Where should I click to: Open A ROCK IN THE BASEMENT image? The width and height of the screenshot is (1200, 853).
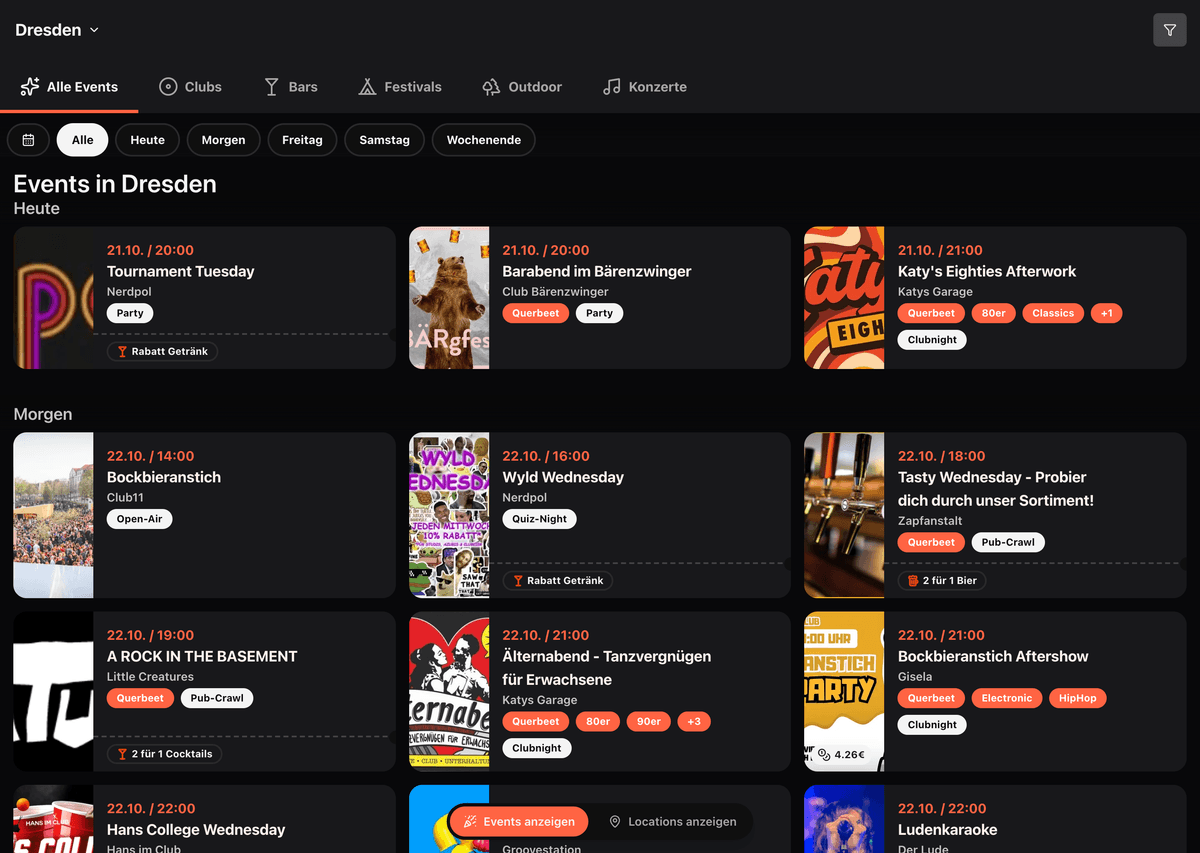coord(53,691)
